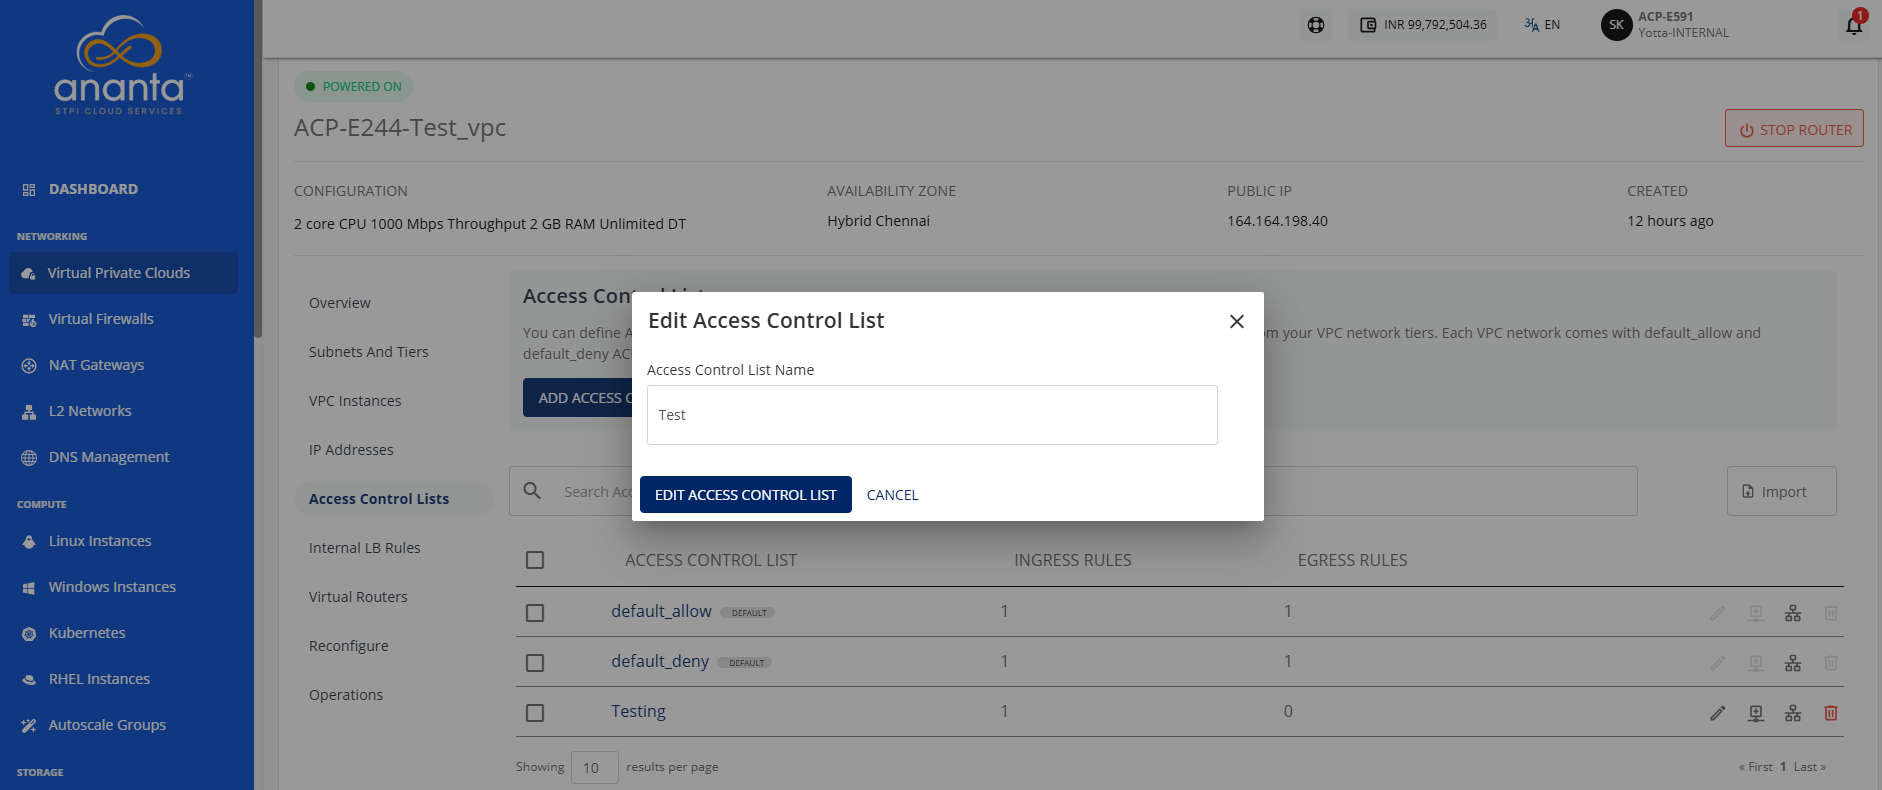Image resolution: width=1882 pixels, height=790 pixels.
Task: Click the search magnifier icon
Action: (532, 491)
